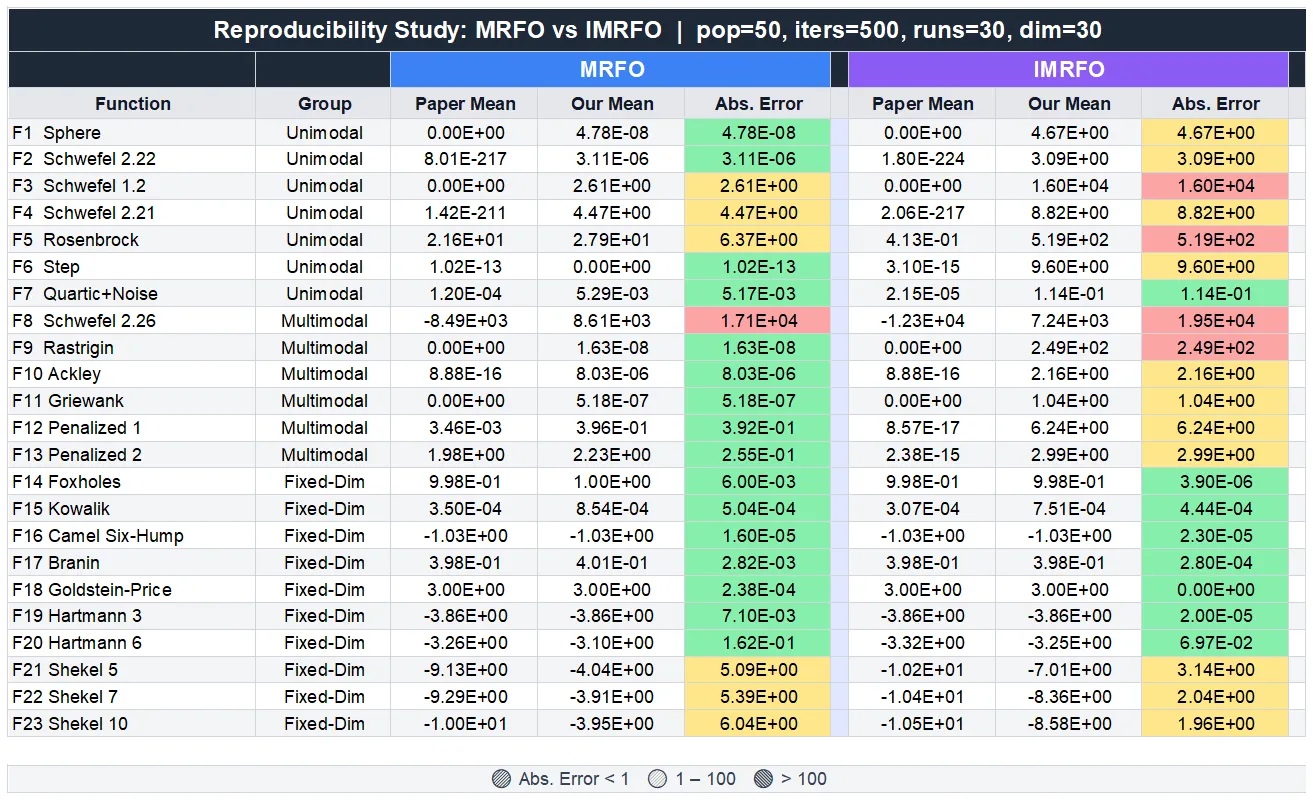The width and height of the screenshot is (1313, 802).
Task: Click the value -8.49E+03
Action: pyautogui.click(x=465, y=321)
